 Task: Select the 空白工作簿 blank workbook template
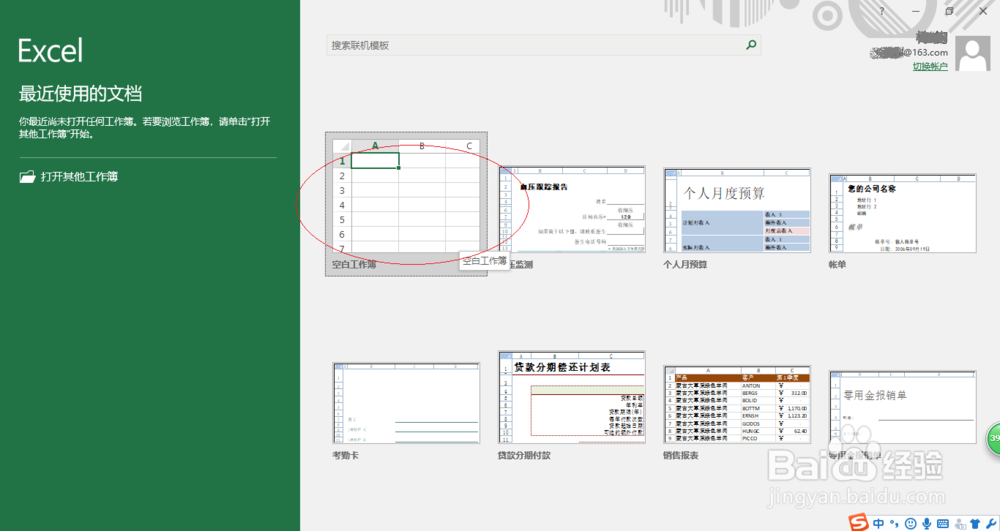[406, 204]
